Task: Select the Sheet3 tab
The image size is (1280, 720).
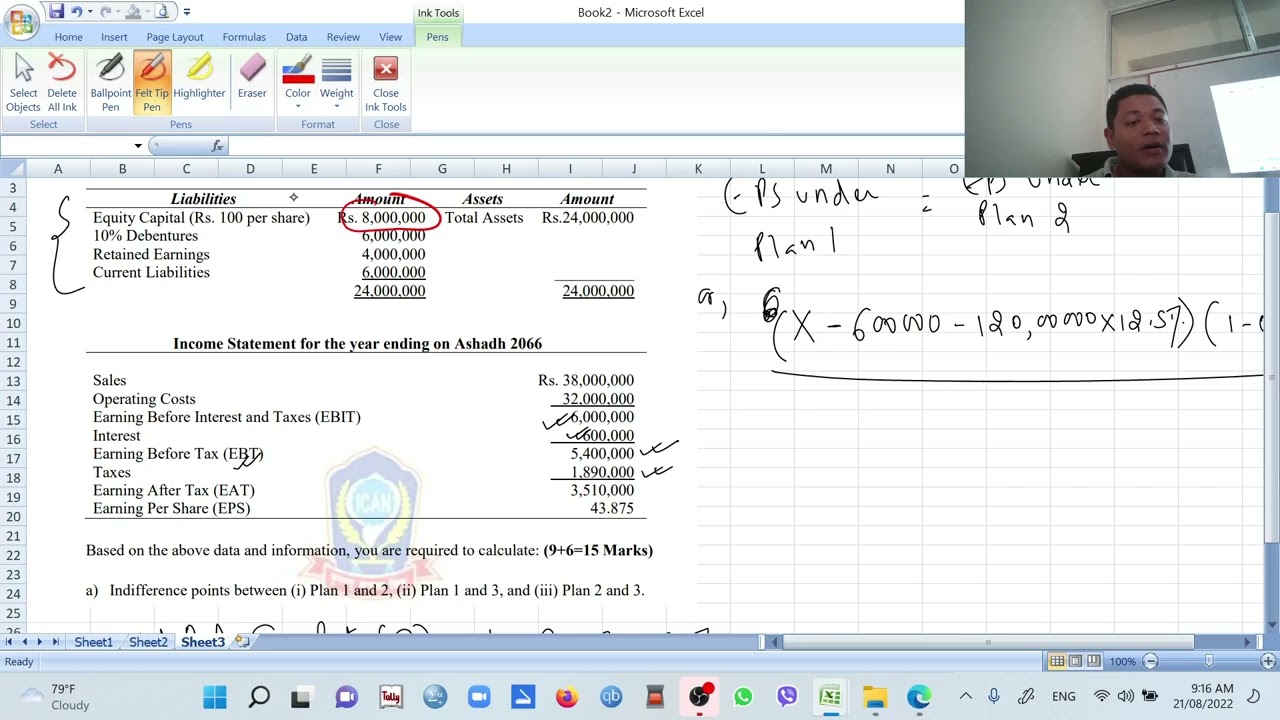Action: click(x=203, y=642)
